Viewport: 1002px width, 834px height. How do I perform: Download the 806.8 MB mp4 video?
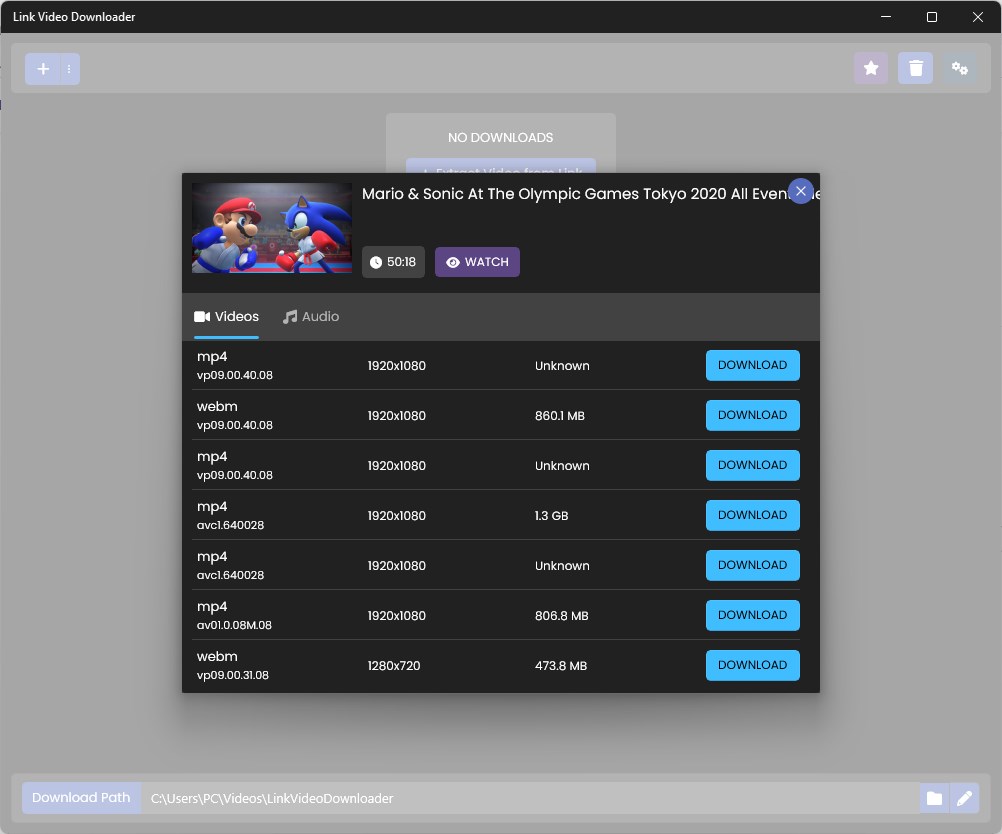click(753, 615)
